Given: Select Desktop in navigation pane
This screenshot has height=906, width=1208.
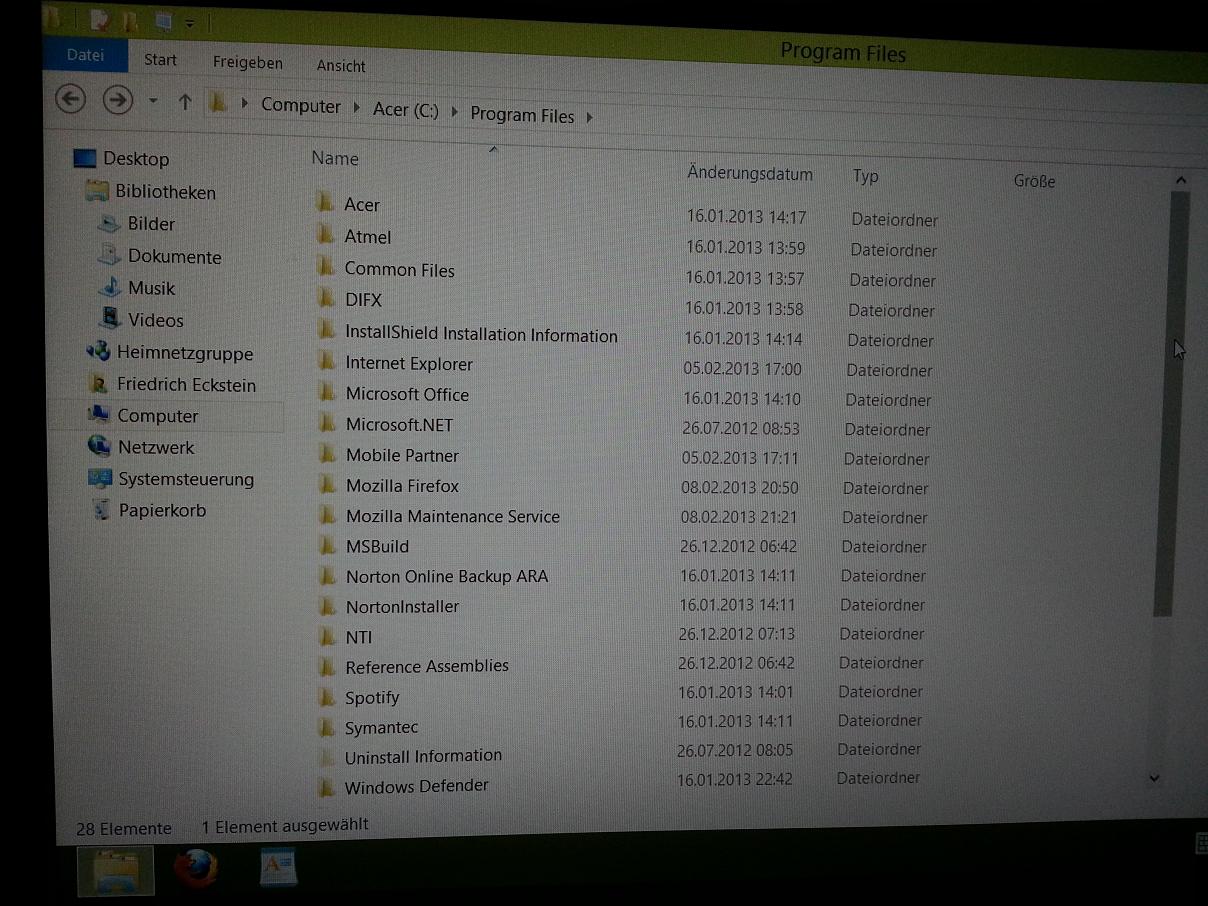Looking at the screenshot, I should (136, 159).
